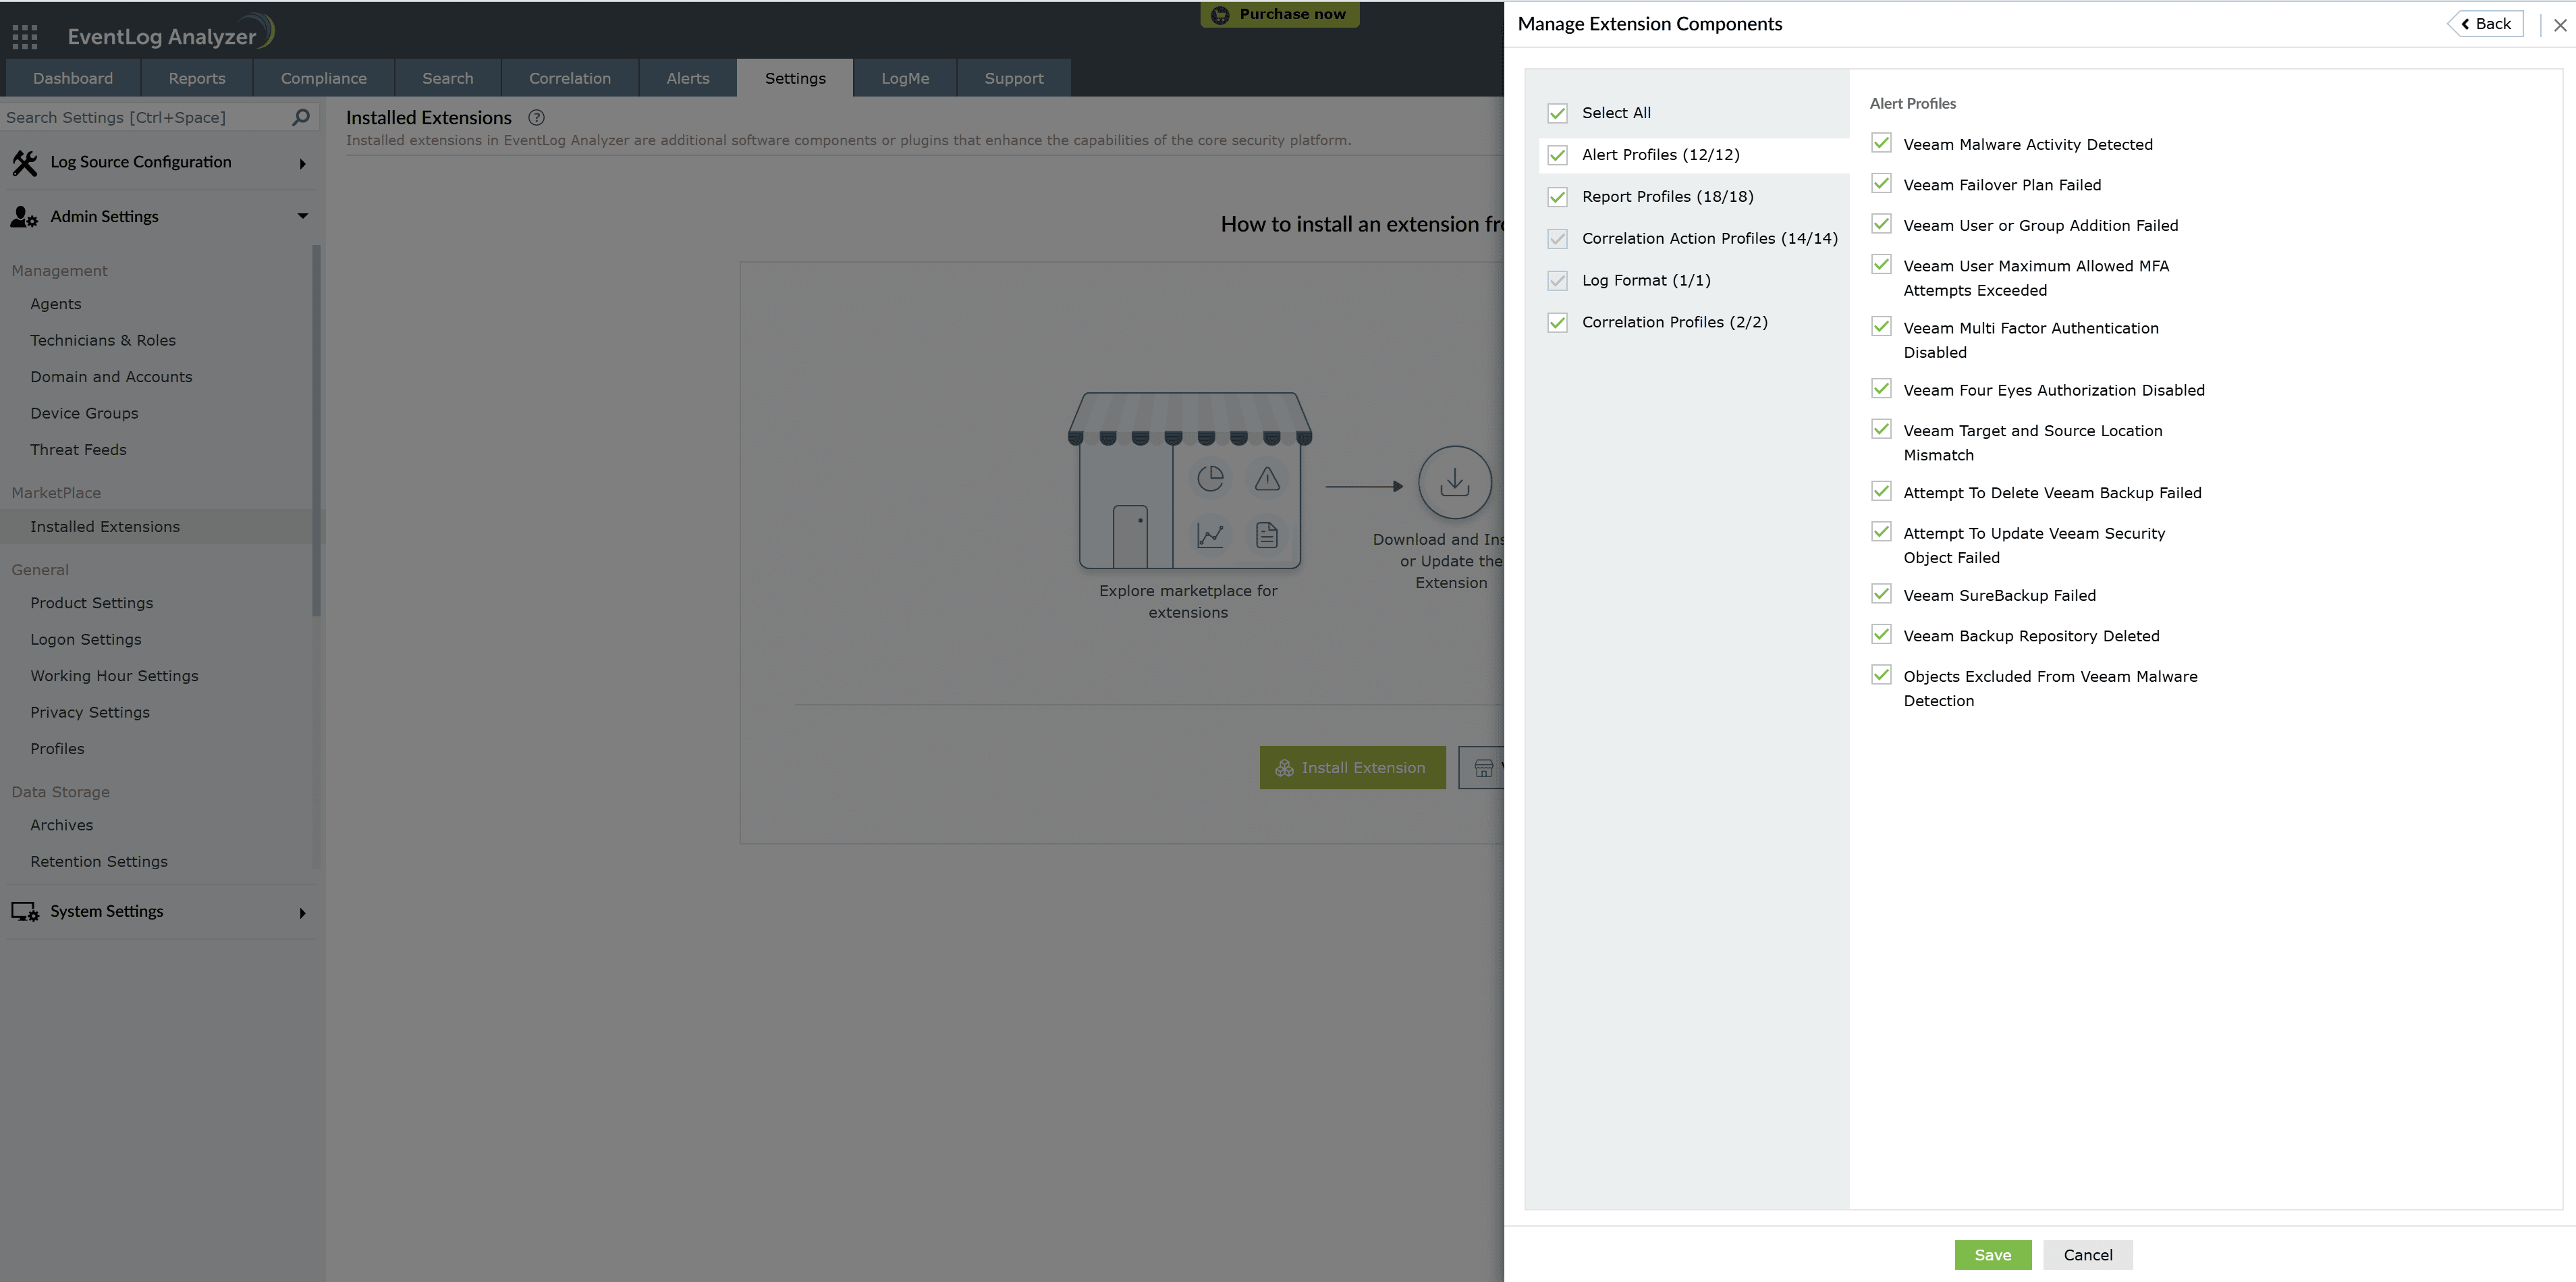Click the System Settings monitor-gear icon
Screen dimensions: 2576x1282
pos(25,912)
